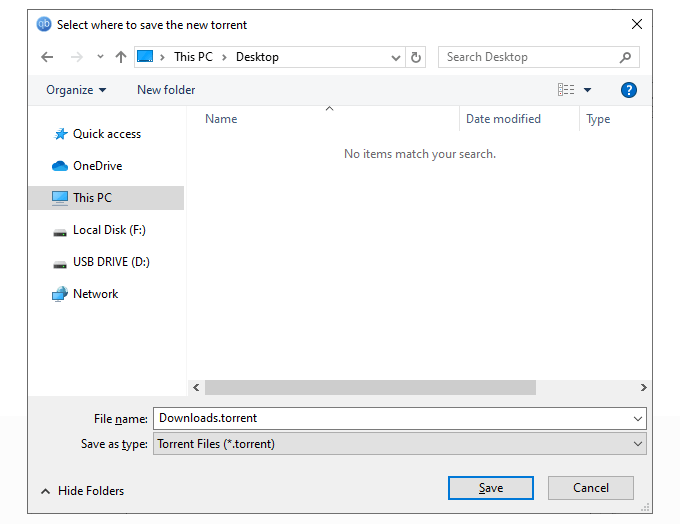Click the Back navigation arrow
This screenshot has height=524, width=680.
(x=47, y=57)
